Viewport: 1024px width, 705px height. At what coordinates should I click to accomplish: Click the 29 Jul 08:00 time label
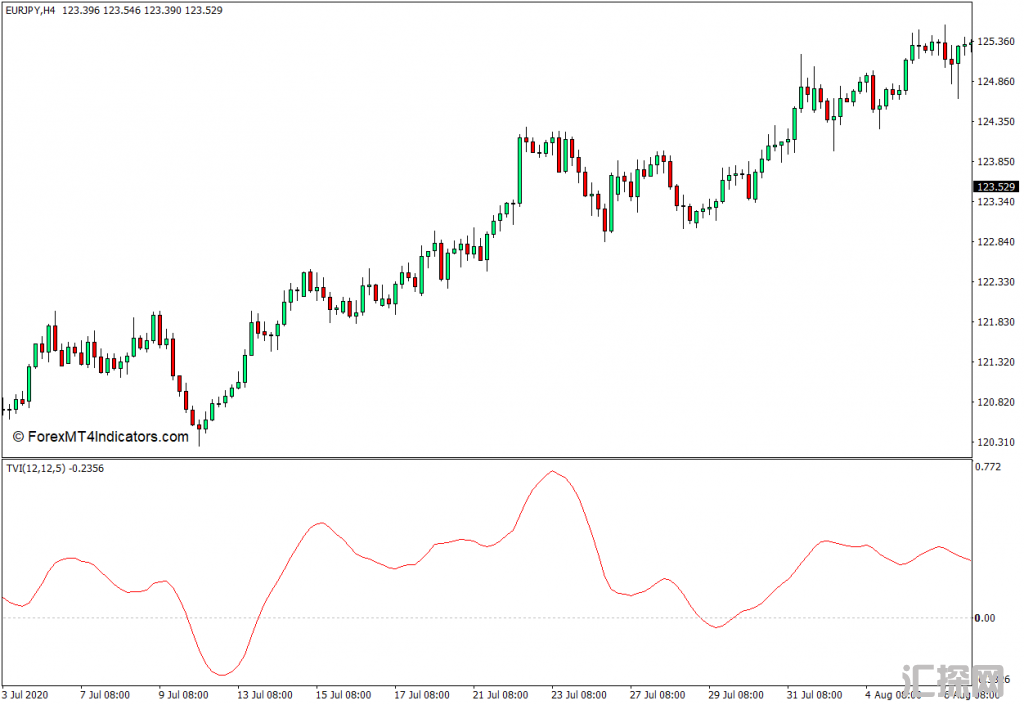[x=735, y=694]
